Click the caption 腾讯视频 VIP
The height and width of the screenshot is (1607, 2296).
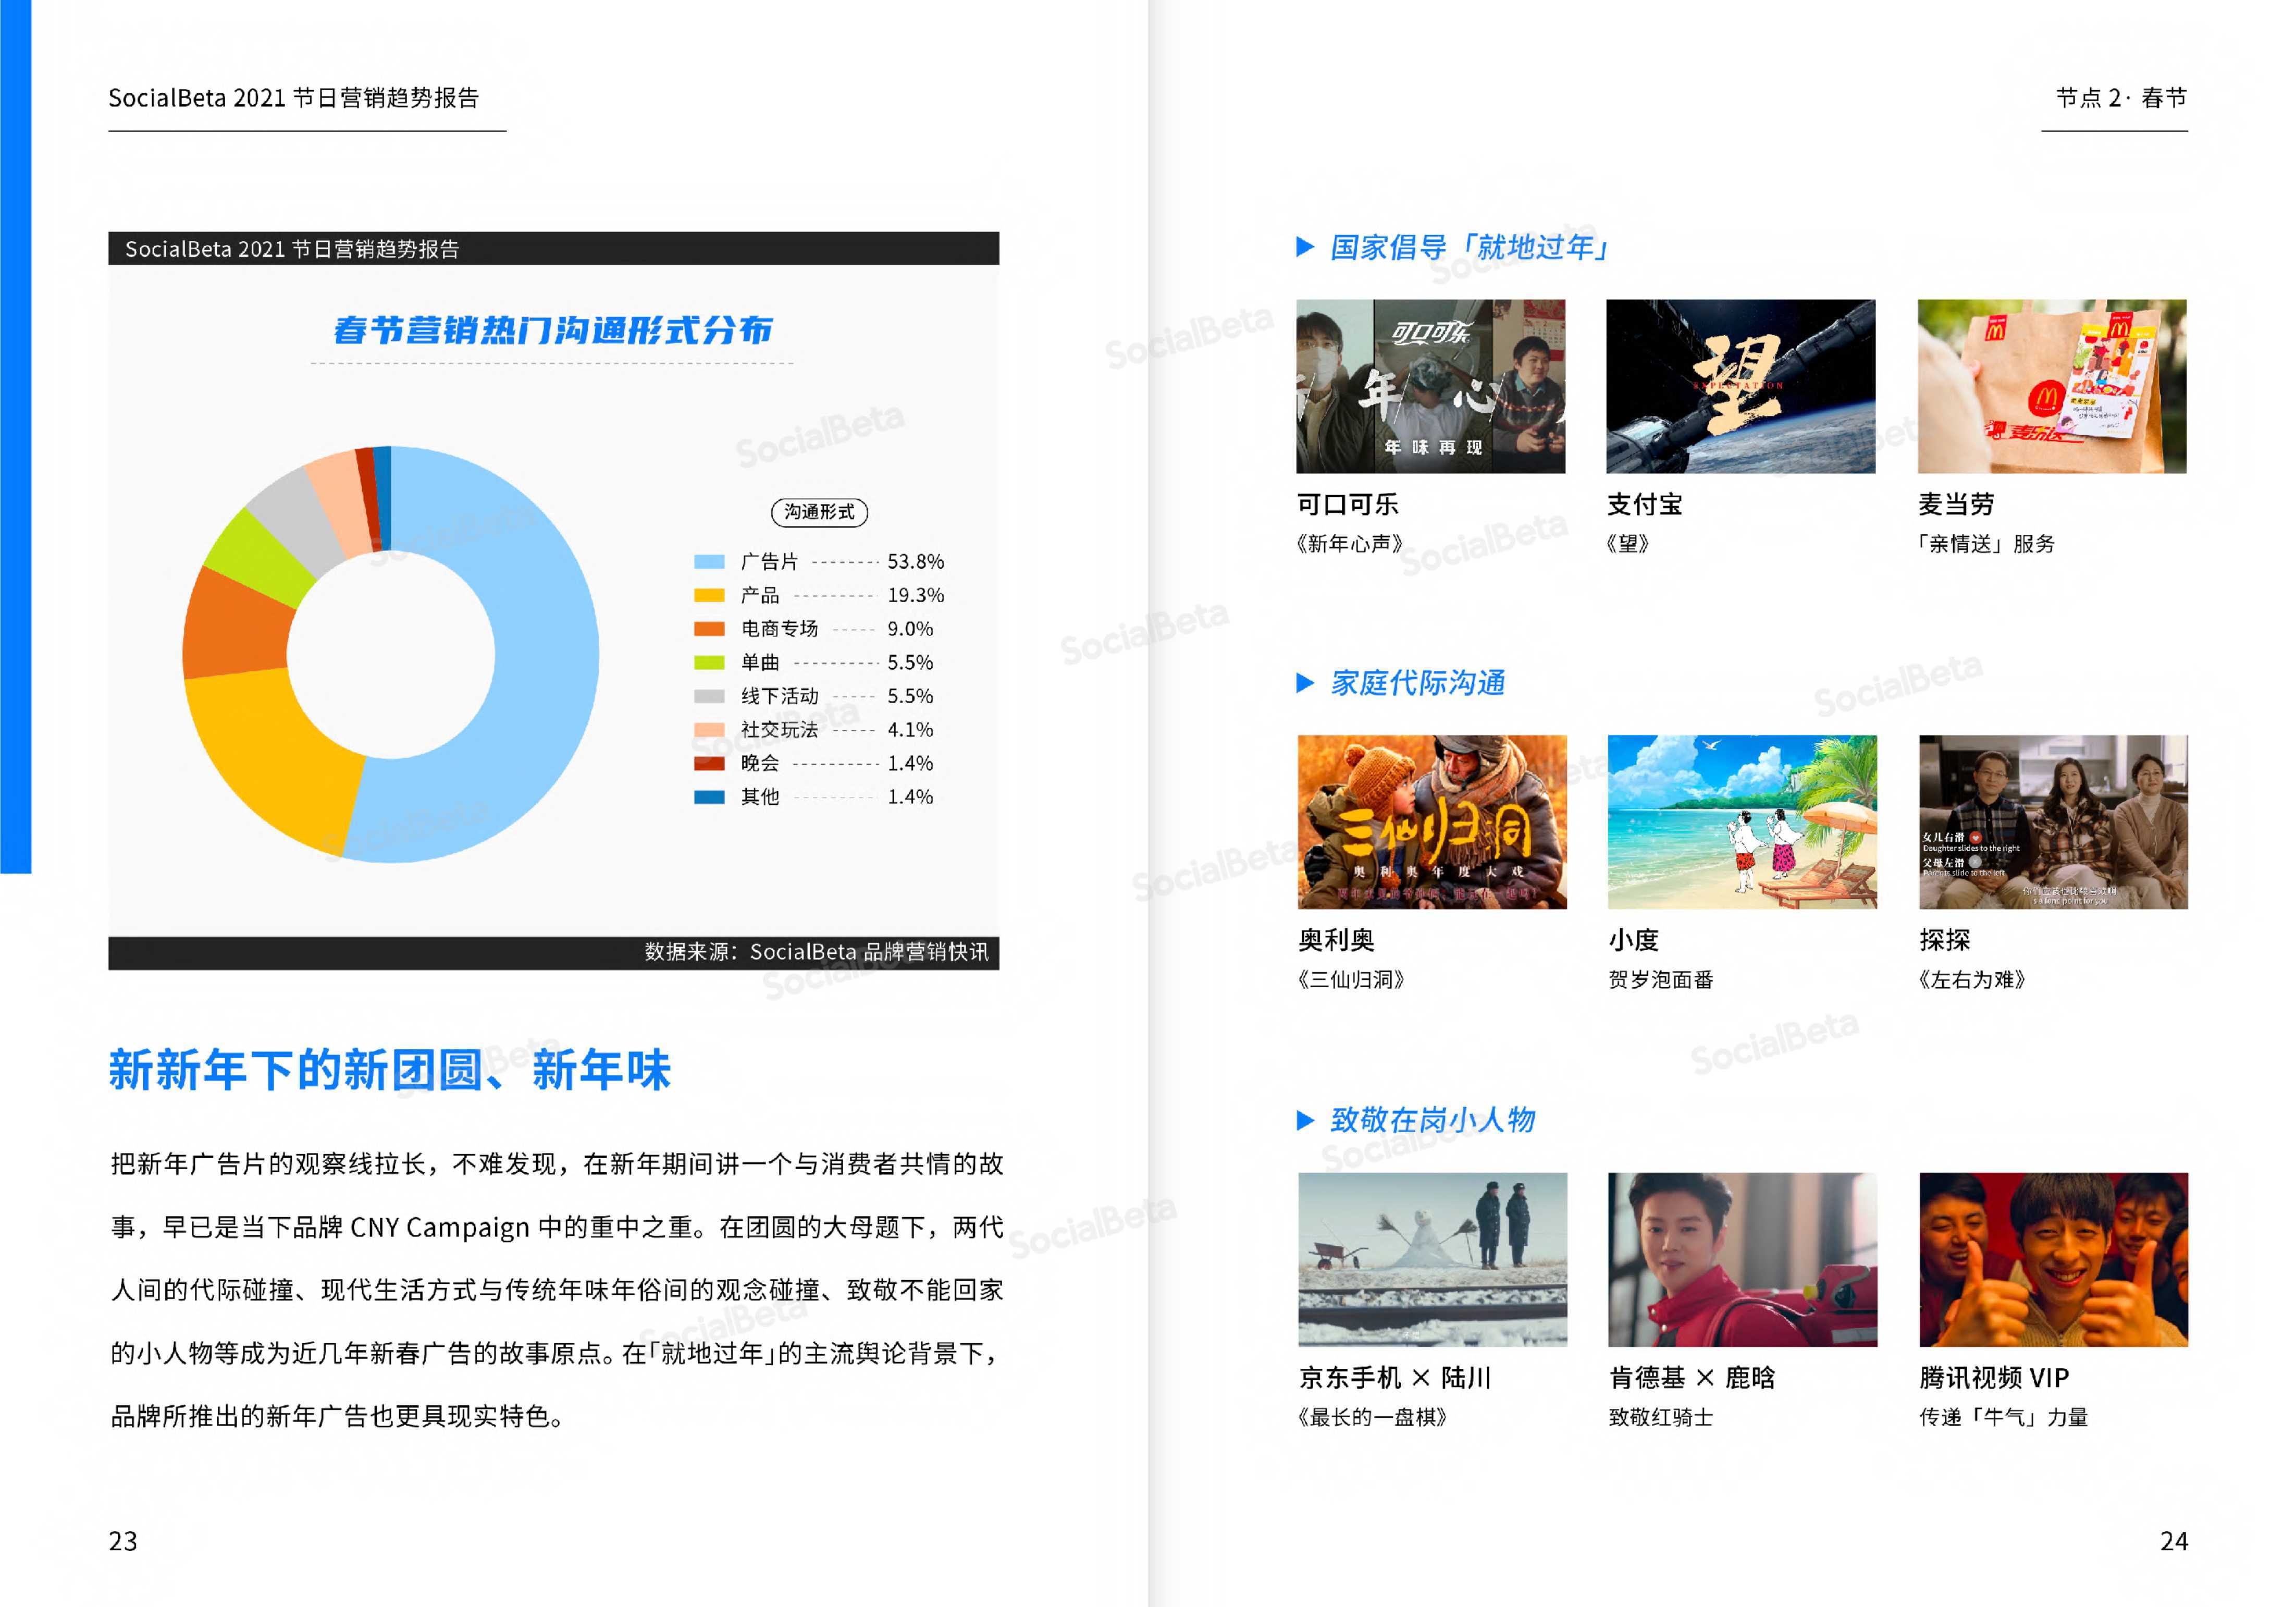point(1994,1378)
